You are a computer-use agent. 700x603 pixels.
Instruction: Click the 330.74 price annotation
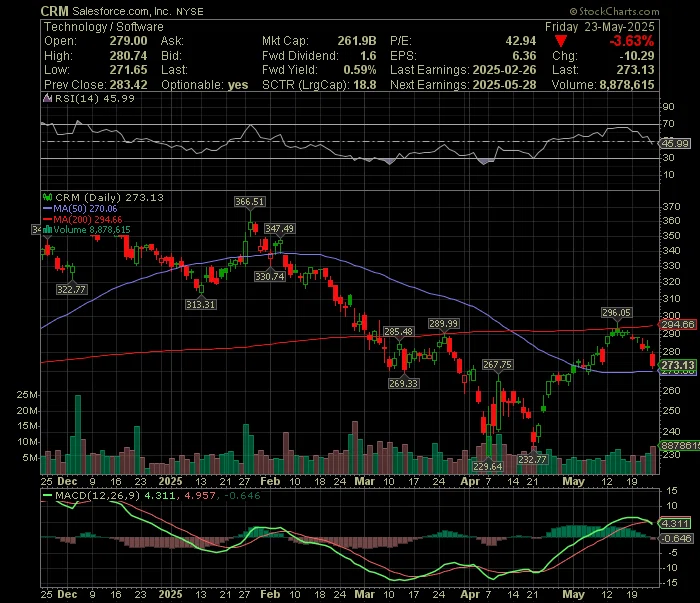point(270,276)
